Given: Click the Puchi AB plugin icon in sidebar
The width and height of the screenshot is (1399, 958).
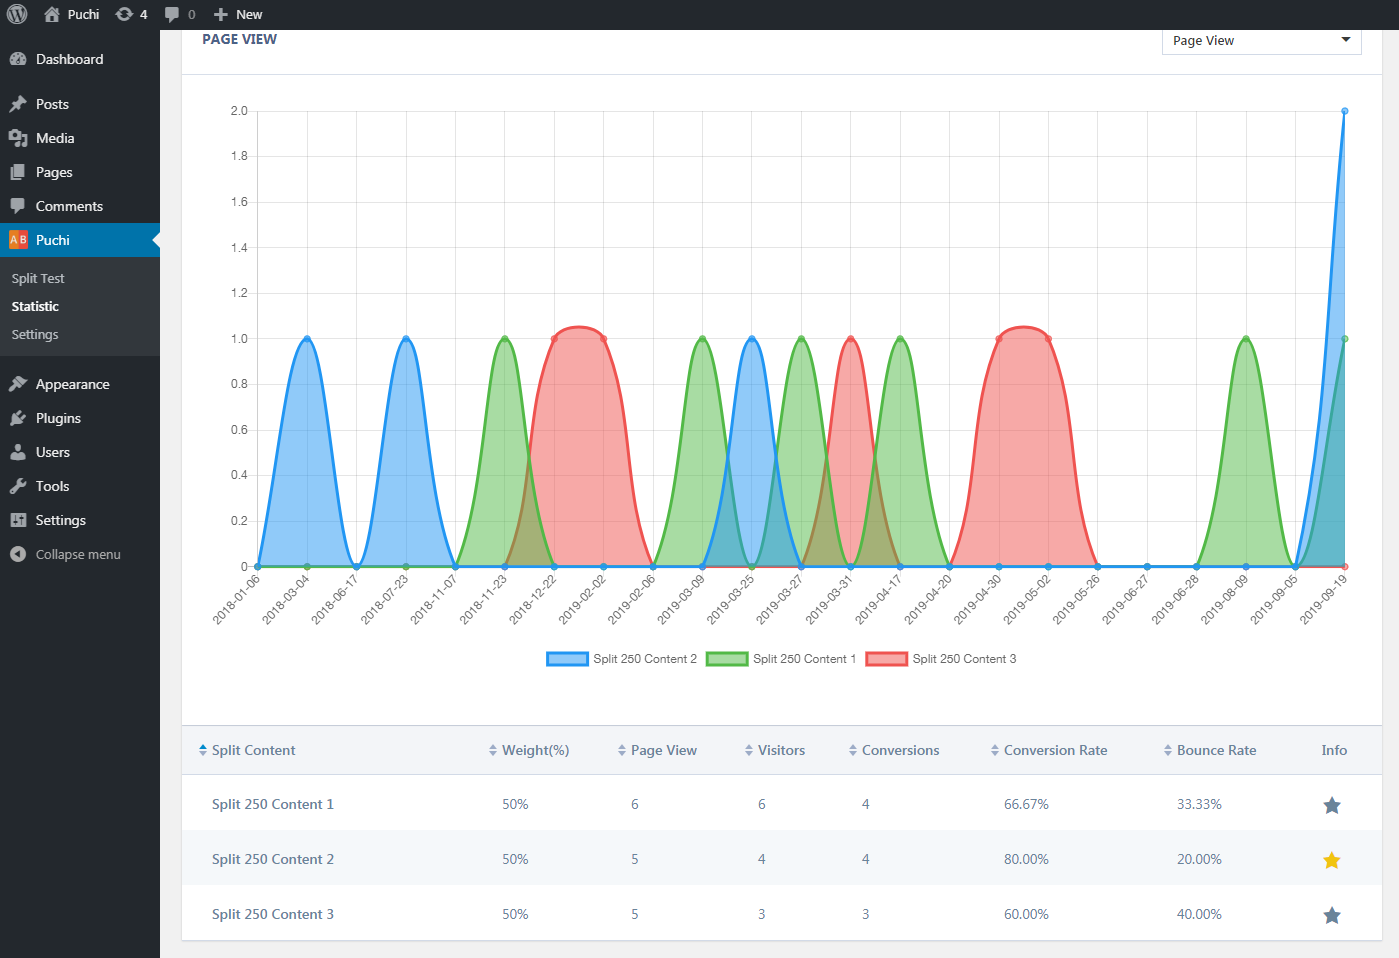Looking at the screenshot, I should [18, 240].
